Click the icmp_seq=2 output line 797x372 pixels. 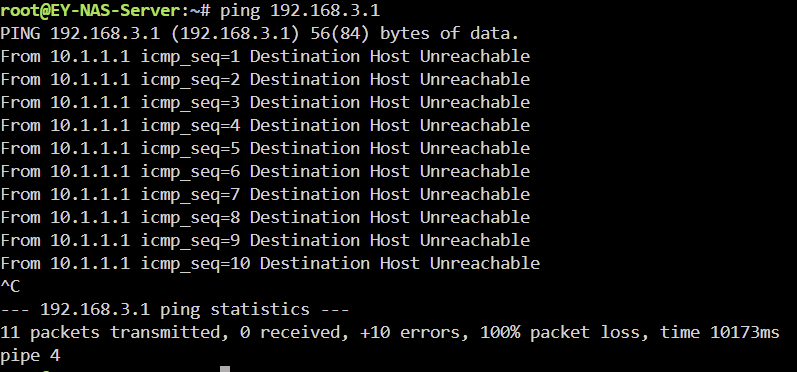265,80
